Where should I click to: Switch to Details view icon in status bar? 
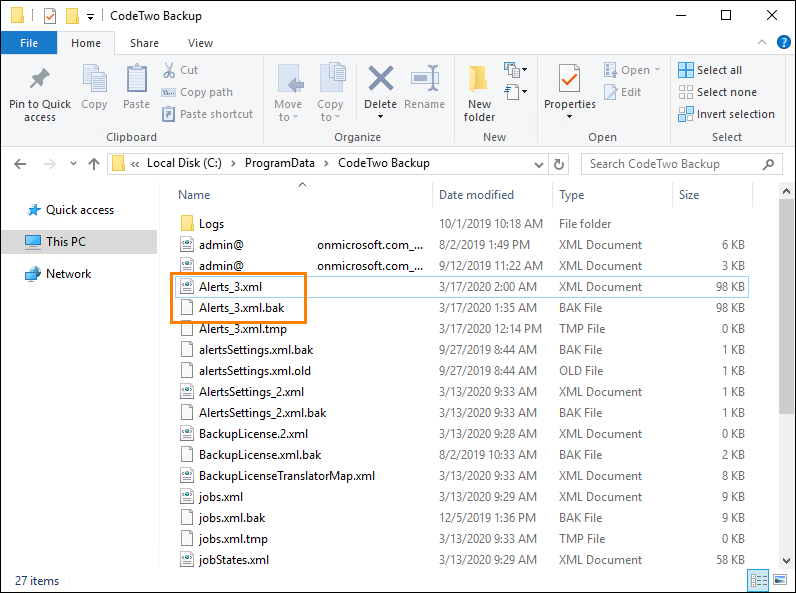(759, 580)
